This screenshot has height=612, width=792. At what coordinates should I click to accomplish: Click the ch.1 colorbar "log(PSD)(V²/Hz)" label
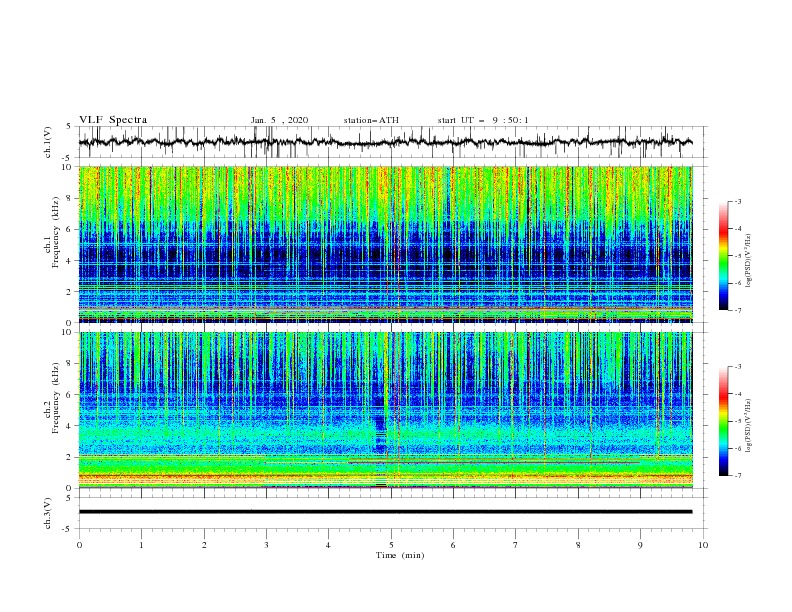748,261
